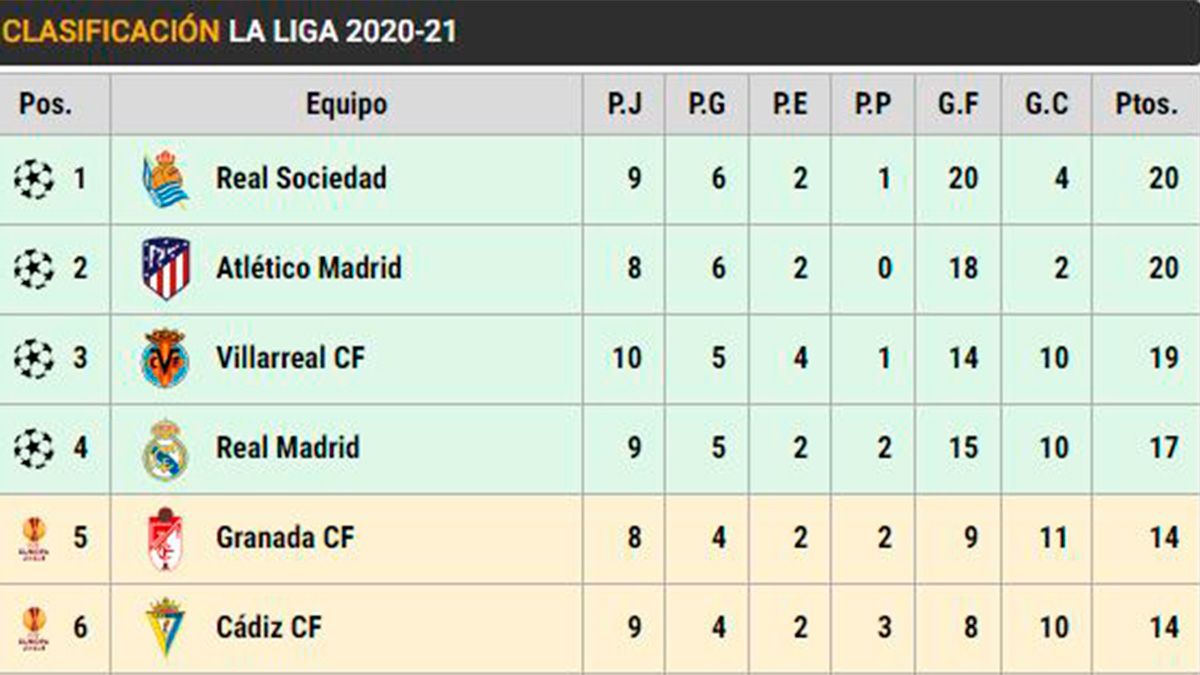Image resolution: width=1200 pixels, height=675 pixels.
Task: Click the P.J column header
Action: click(624, 104)
